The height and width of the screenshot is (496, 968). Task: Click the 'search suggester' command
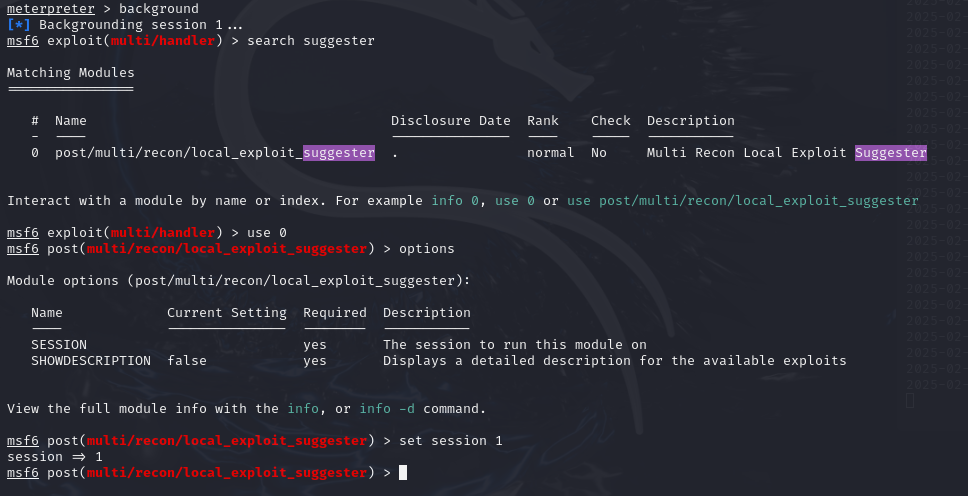(311, 41)
